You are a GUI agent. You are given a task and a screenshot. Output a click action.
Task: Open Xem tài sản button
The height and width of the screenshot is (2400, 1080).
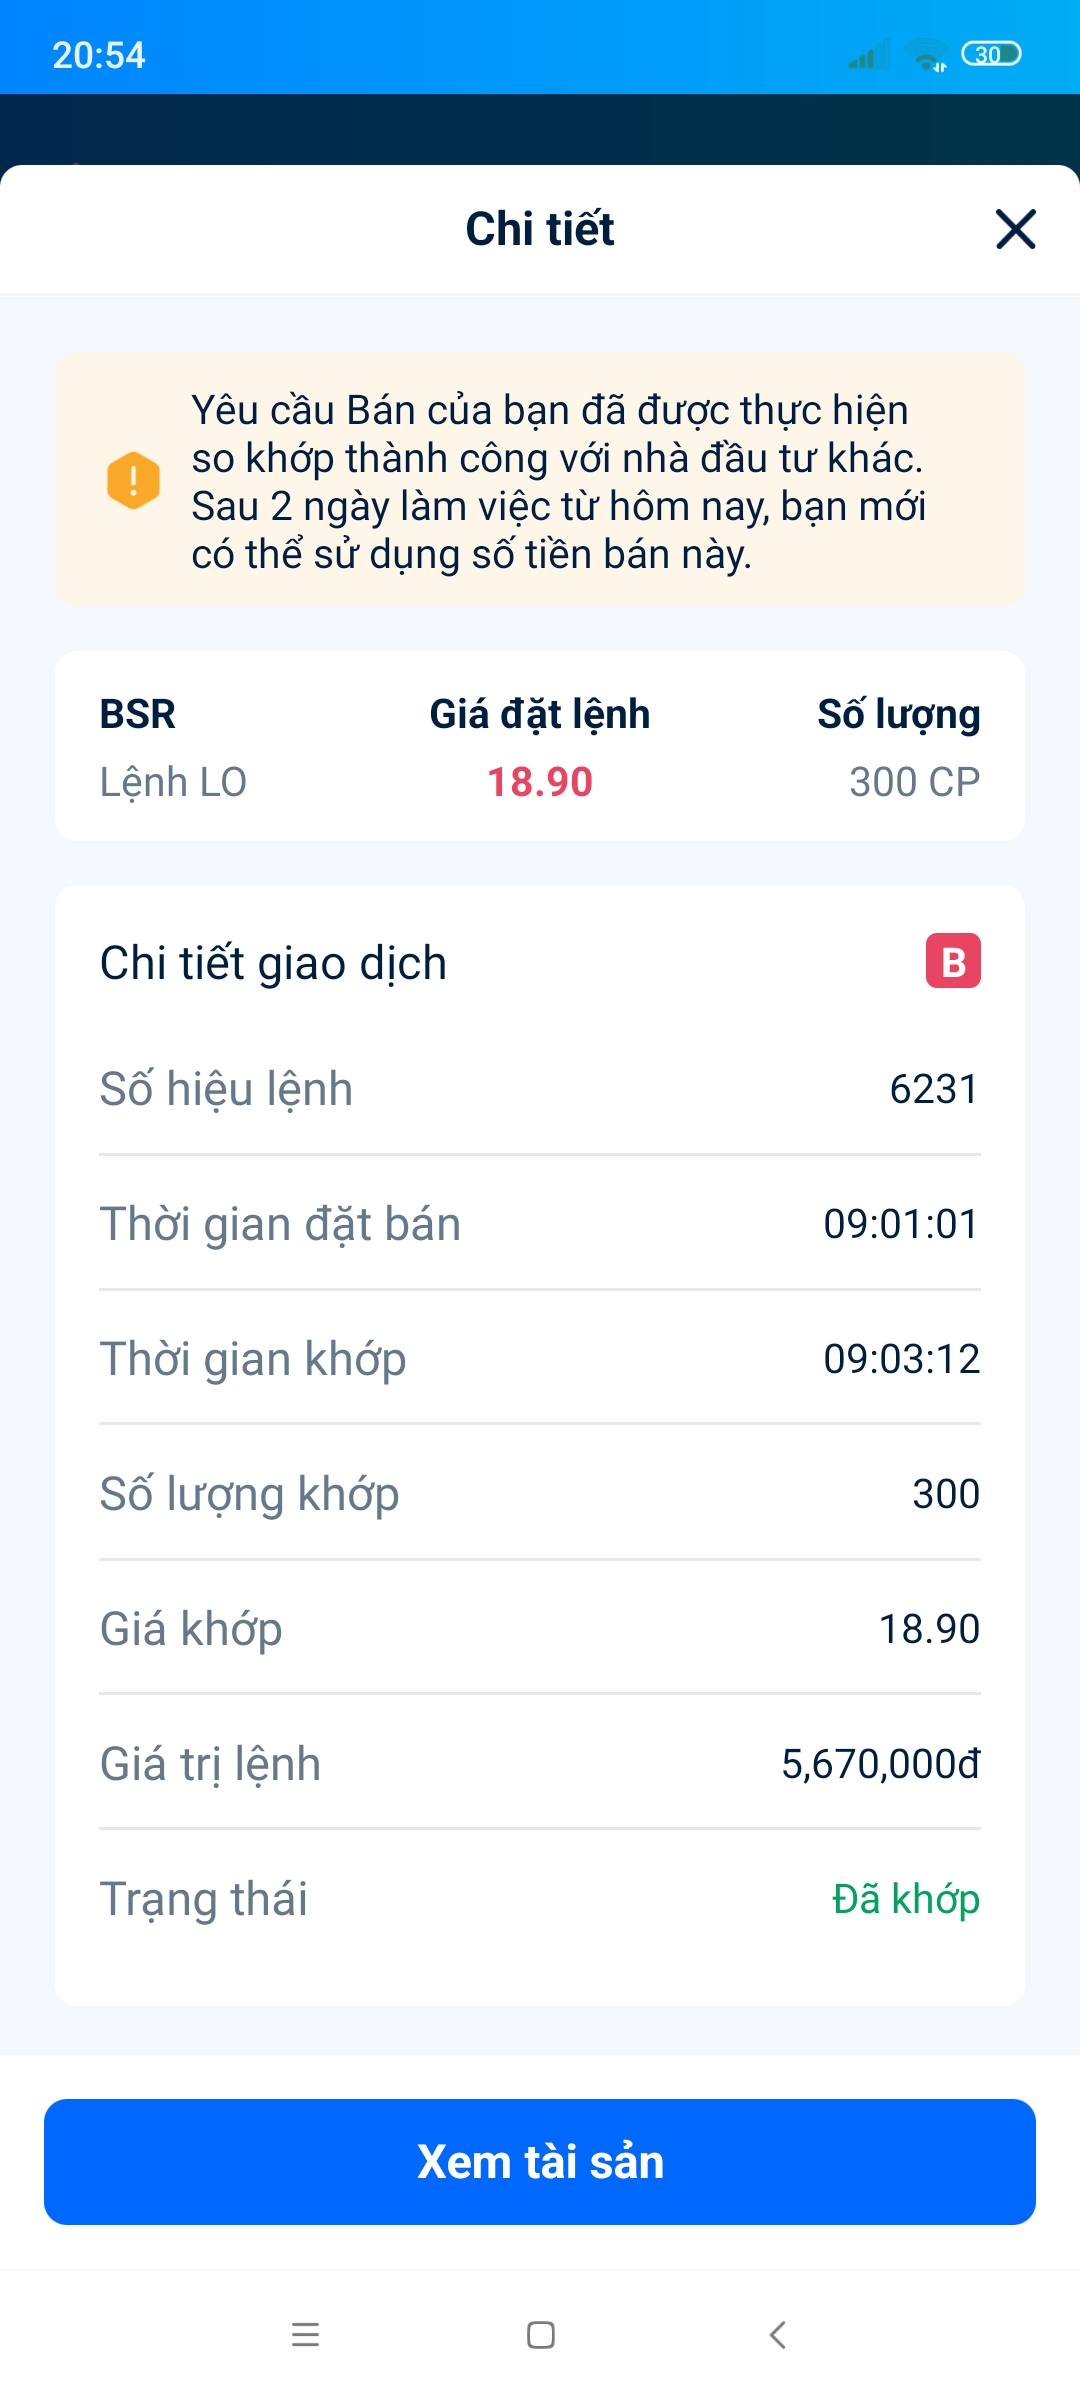tap(540, 2162)
